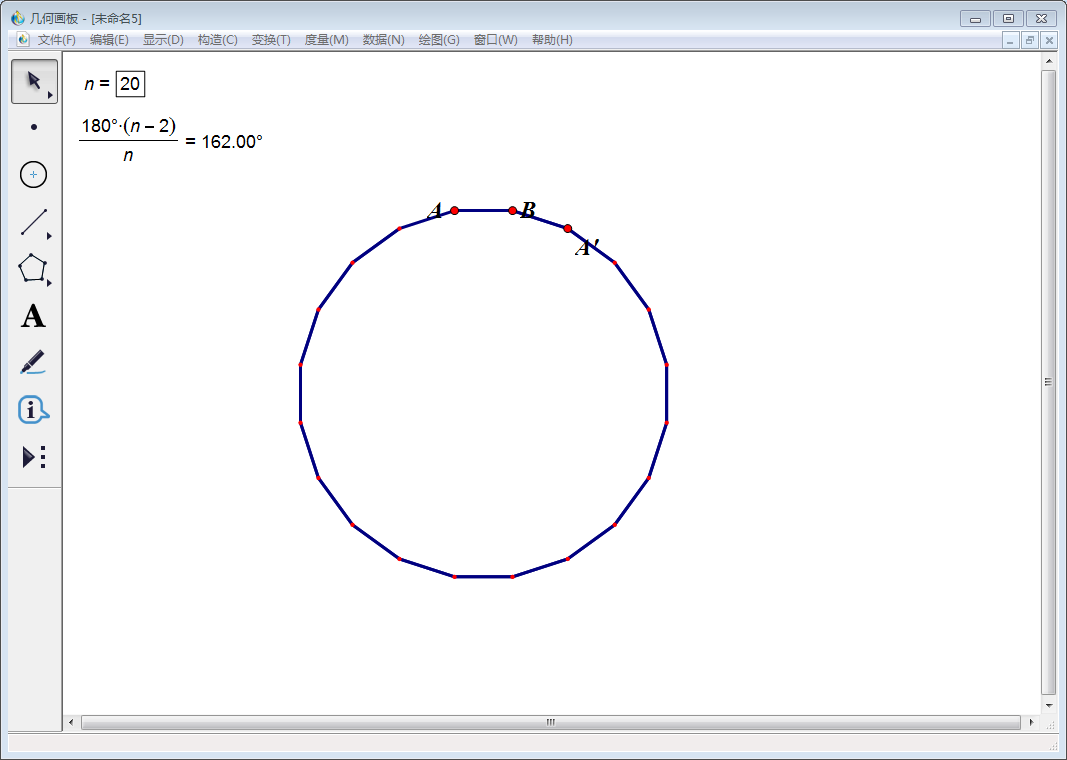1067x760 pixels.
Task: Open the Custom tools icon
Action: 33,457
